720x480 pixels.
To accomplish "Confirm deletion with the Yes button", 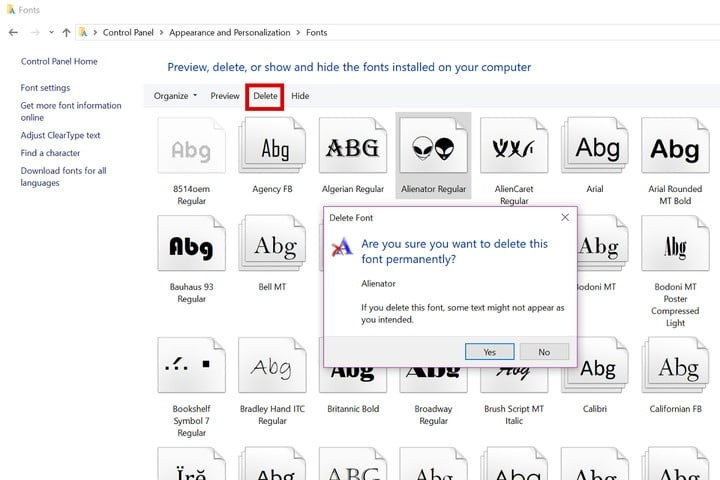I will click(x=489, y=352).
